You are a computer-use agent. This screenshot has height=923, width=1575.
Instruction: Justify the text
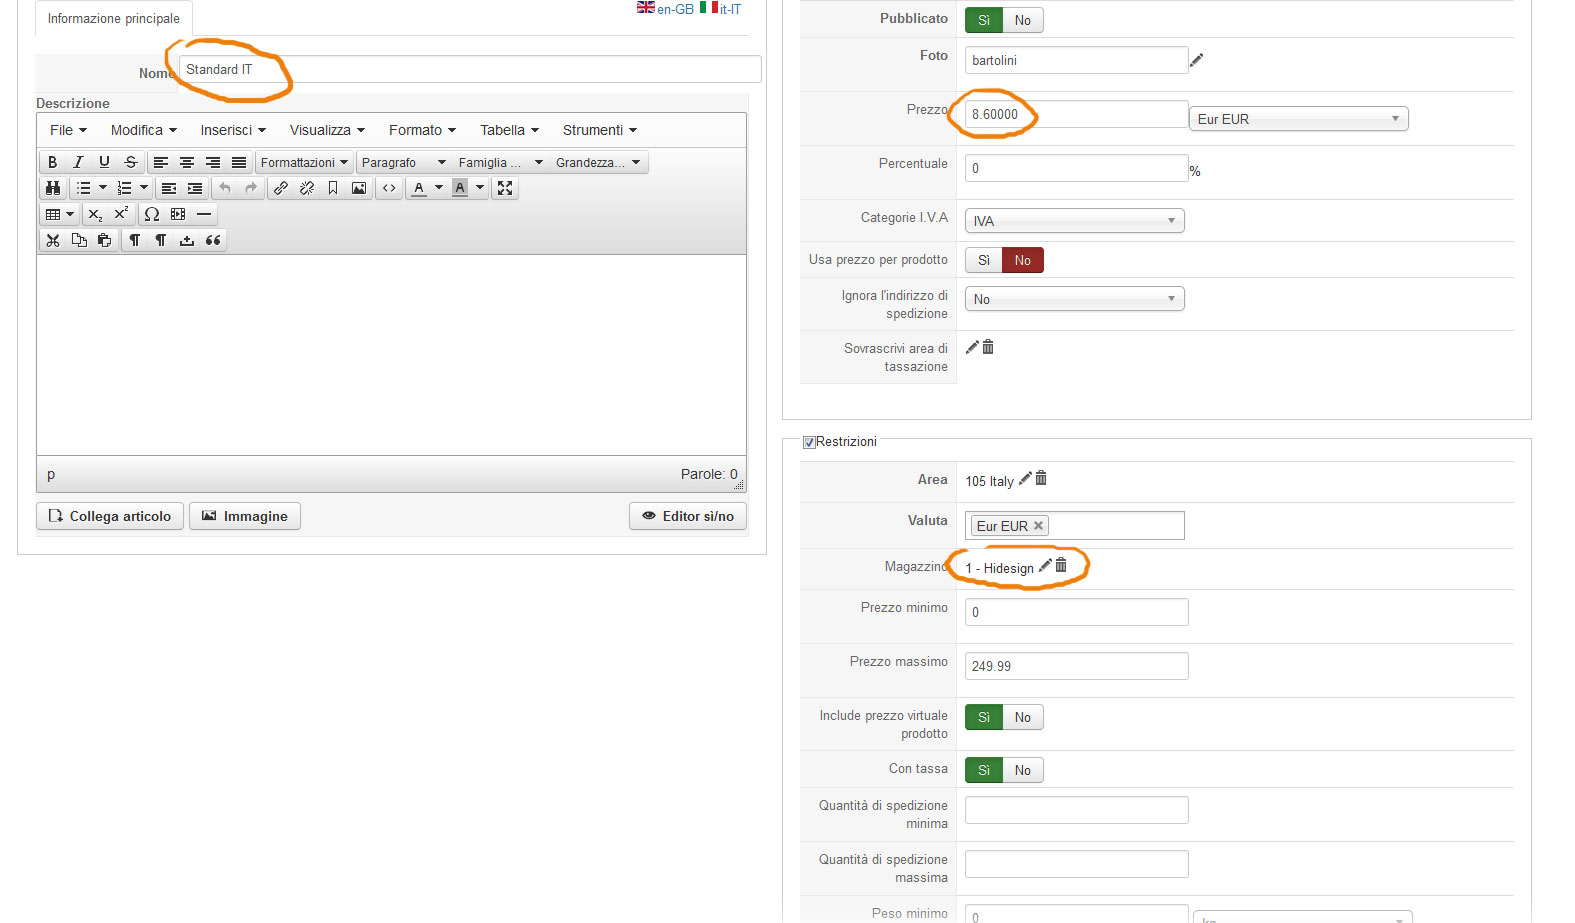238,162
